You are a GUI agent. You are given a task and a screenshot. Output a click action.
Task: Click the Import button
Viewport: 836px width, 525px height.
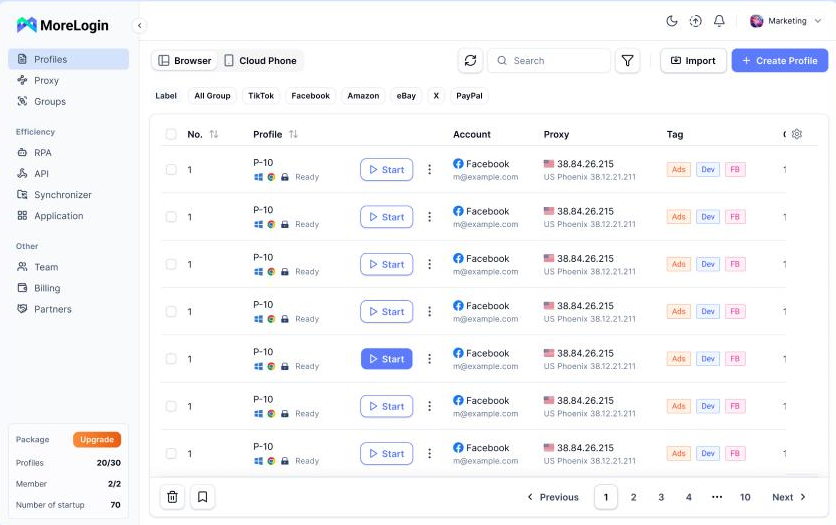693,61
